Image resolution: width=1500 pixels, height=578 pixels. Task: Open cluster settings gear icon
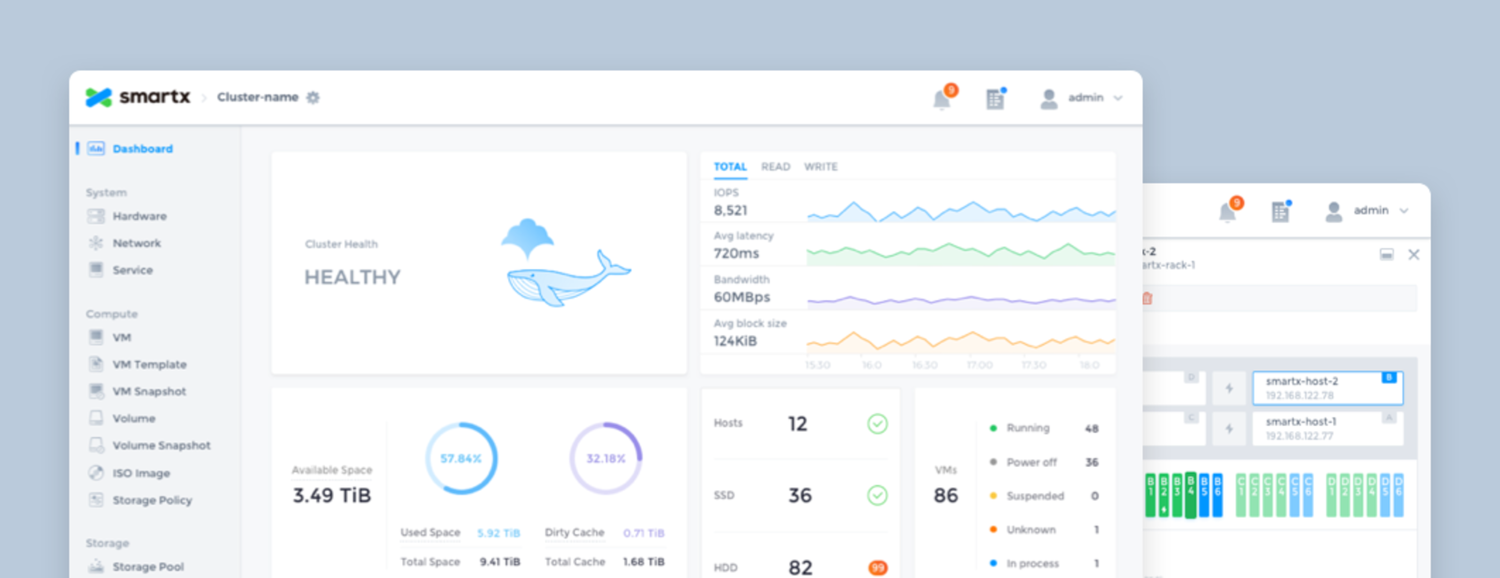click(313, 97)
